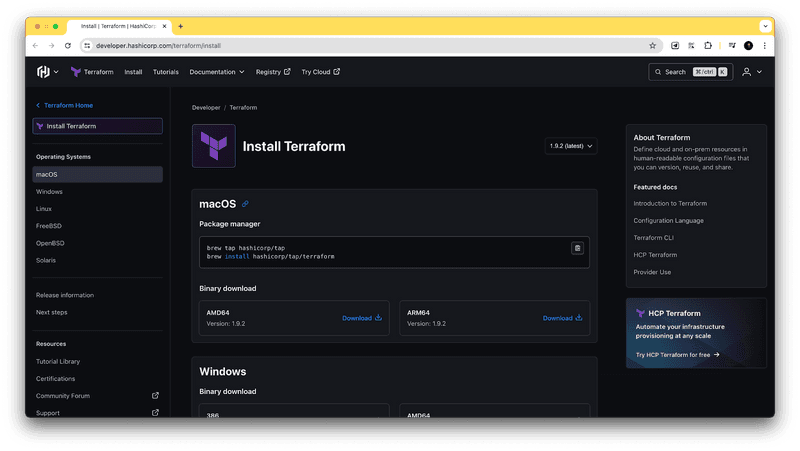Open the browser extensions puzzle icon
Screen dimensions: 800x451
point(708,45)
